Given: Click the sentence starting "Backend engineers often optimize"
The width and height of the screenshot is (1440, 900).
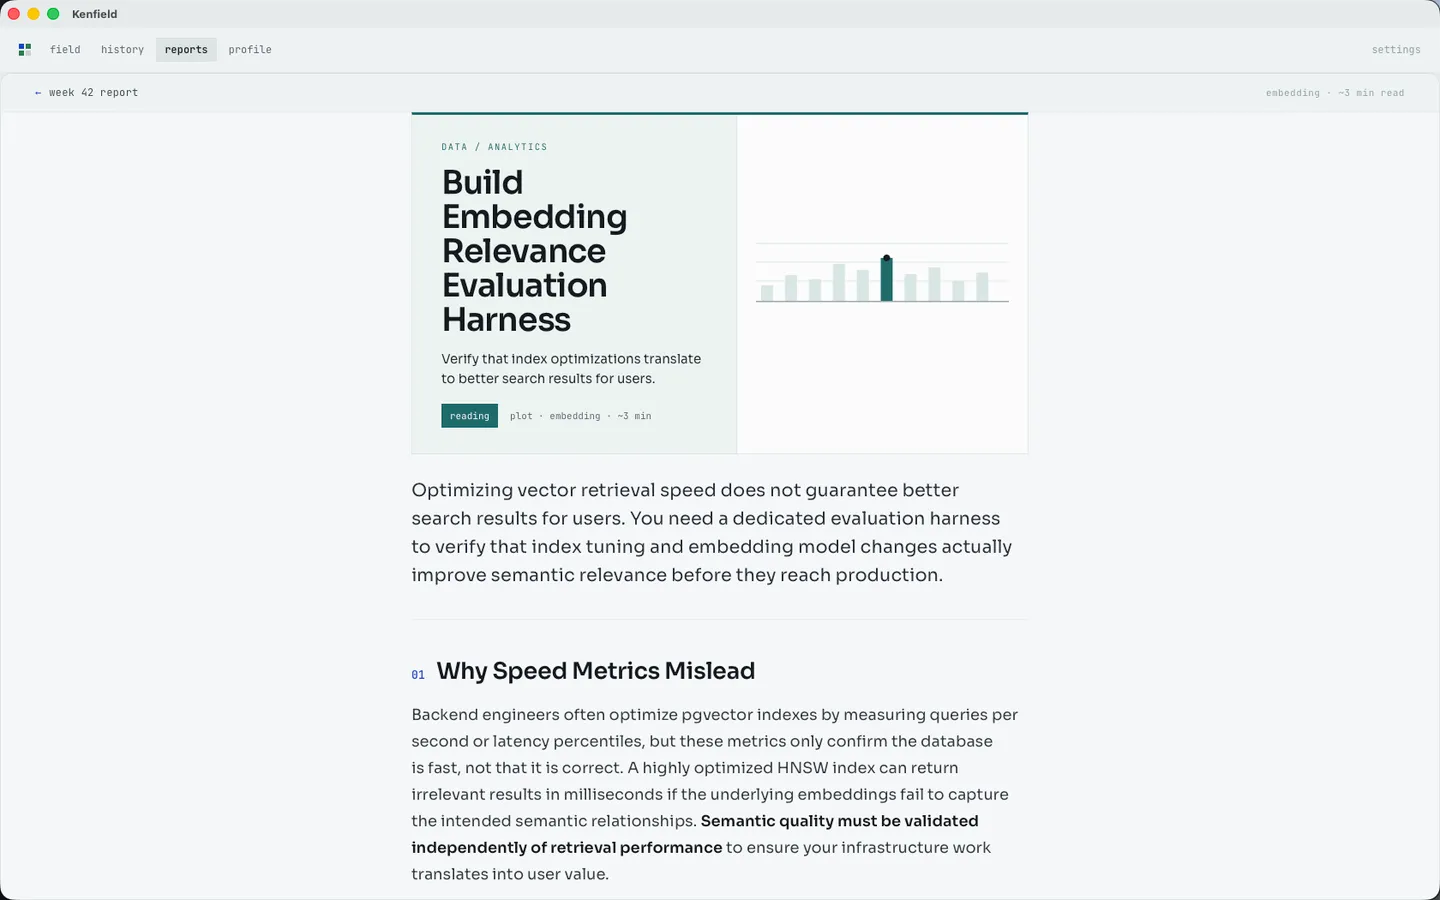Looking at the screenshot, I should point(714,741).
